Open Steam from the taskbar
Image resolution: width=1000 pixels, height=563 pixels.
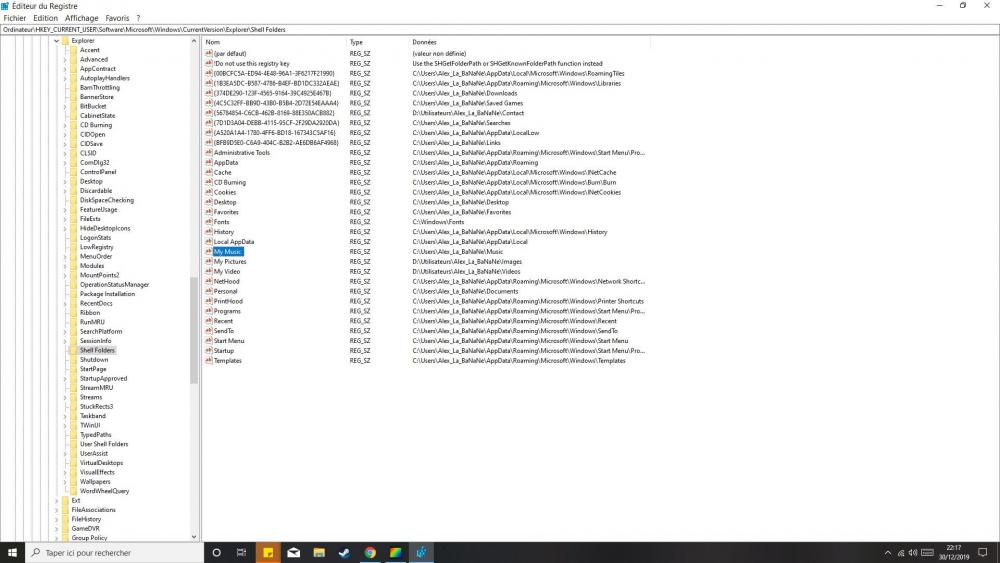[344, 553]
